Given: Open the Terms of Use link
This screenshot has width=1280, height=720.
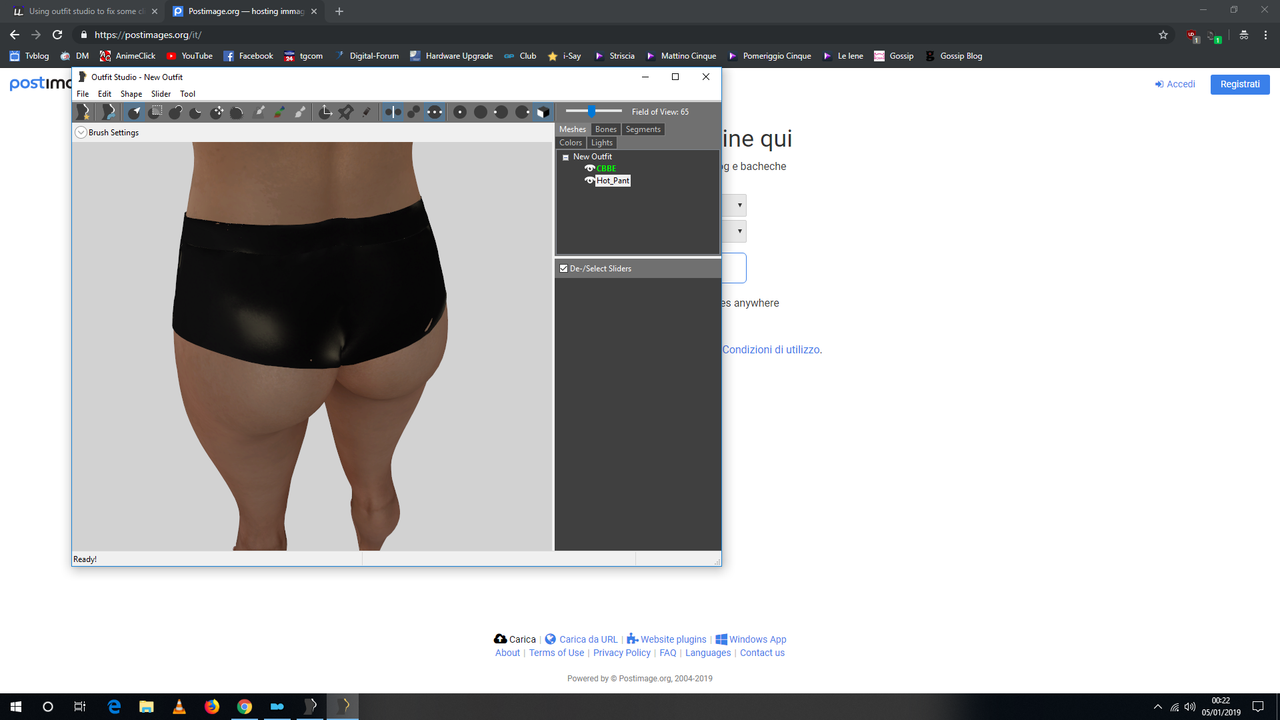Looking at the screenshot, I should 556,653.
